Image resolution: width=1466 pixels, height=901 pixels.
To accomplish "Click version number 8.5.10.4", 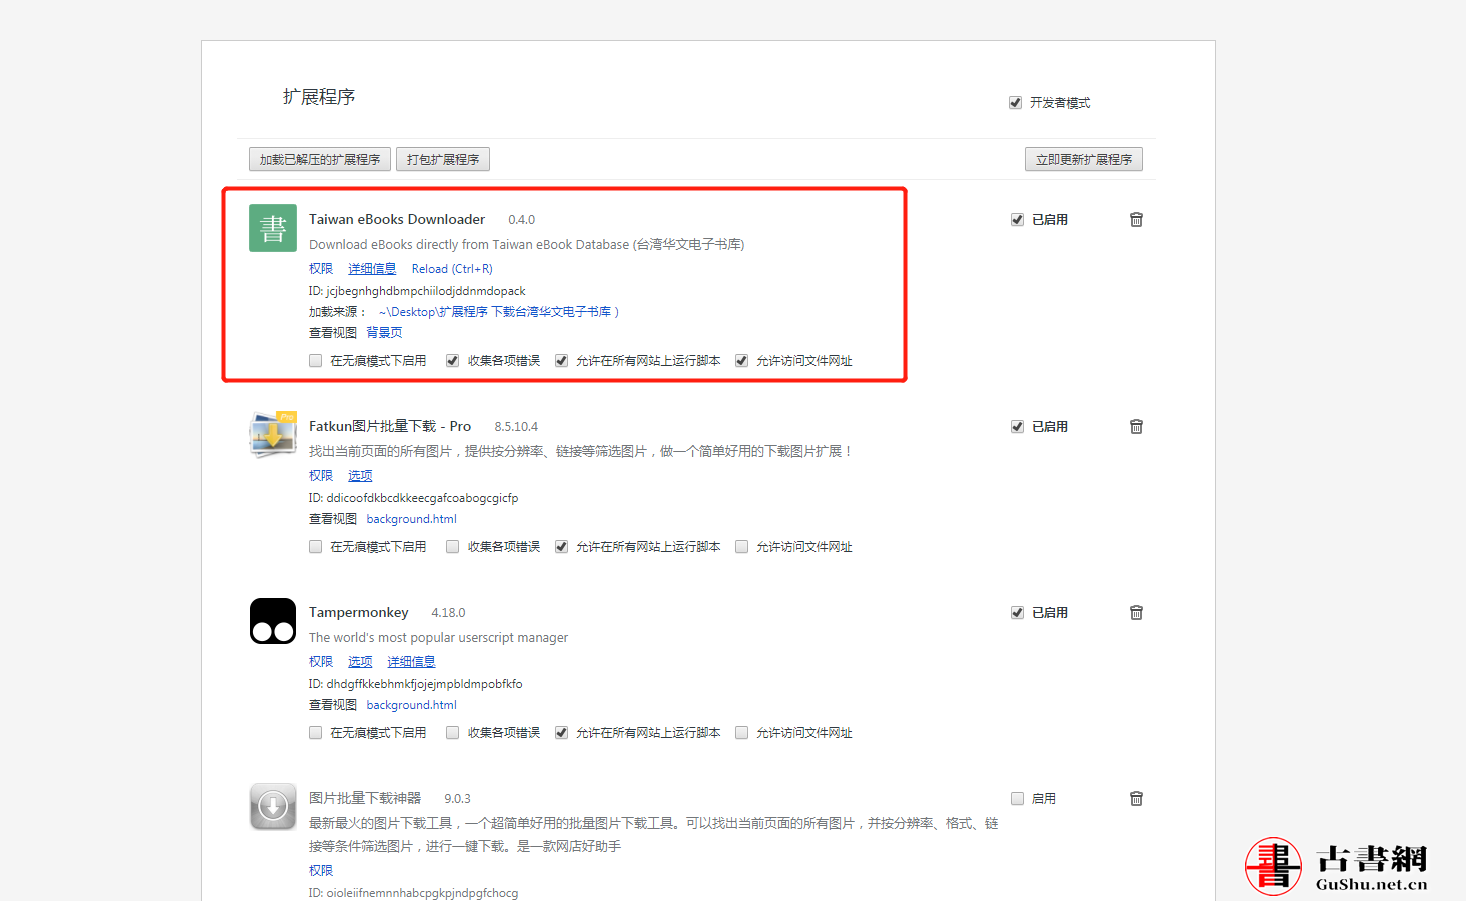I will (x=516, y=427).
